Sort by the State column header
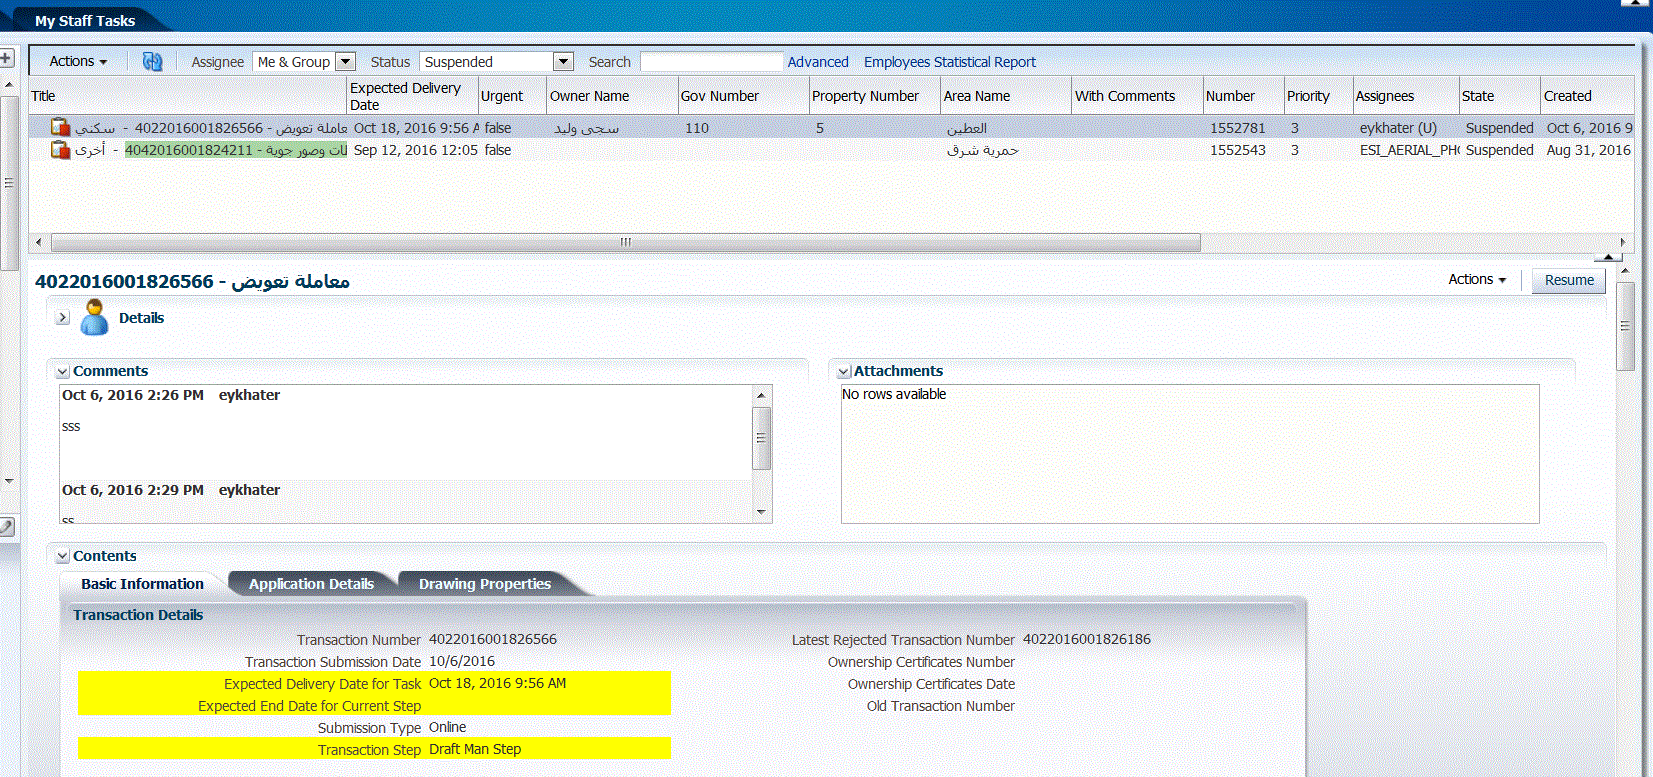Image resolution: width=1653 pixels, height=777 pixels. click(1500, 96)
